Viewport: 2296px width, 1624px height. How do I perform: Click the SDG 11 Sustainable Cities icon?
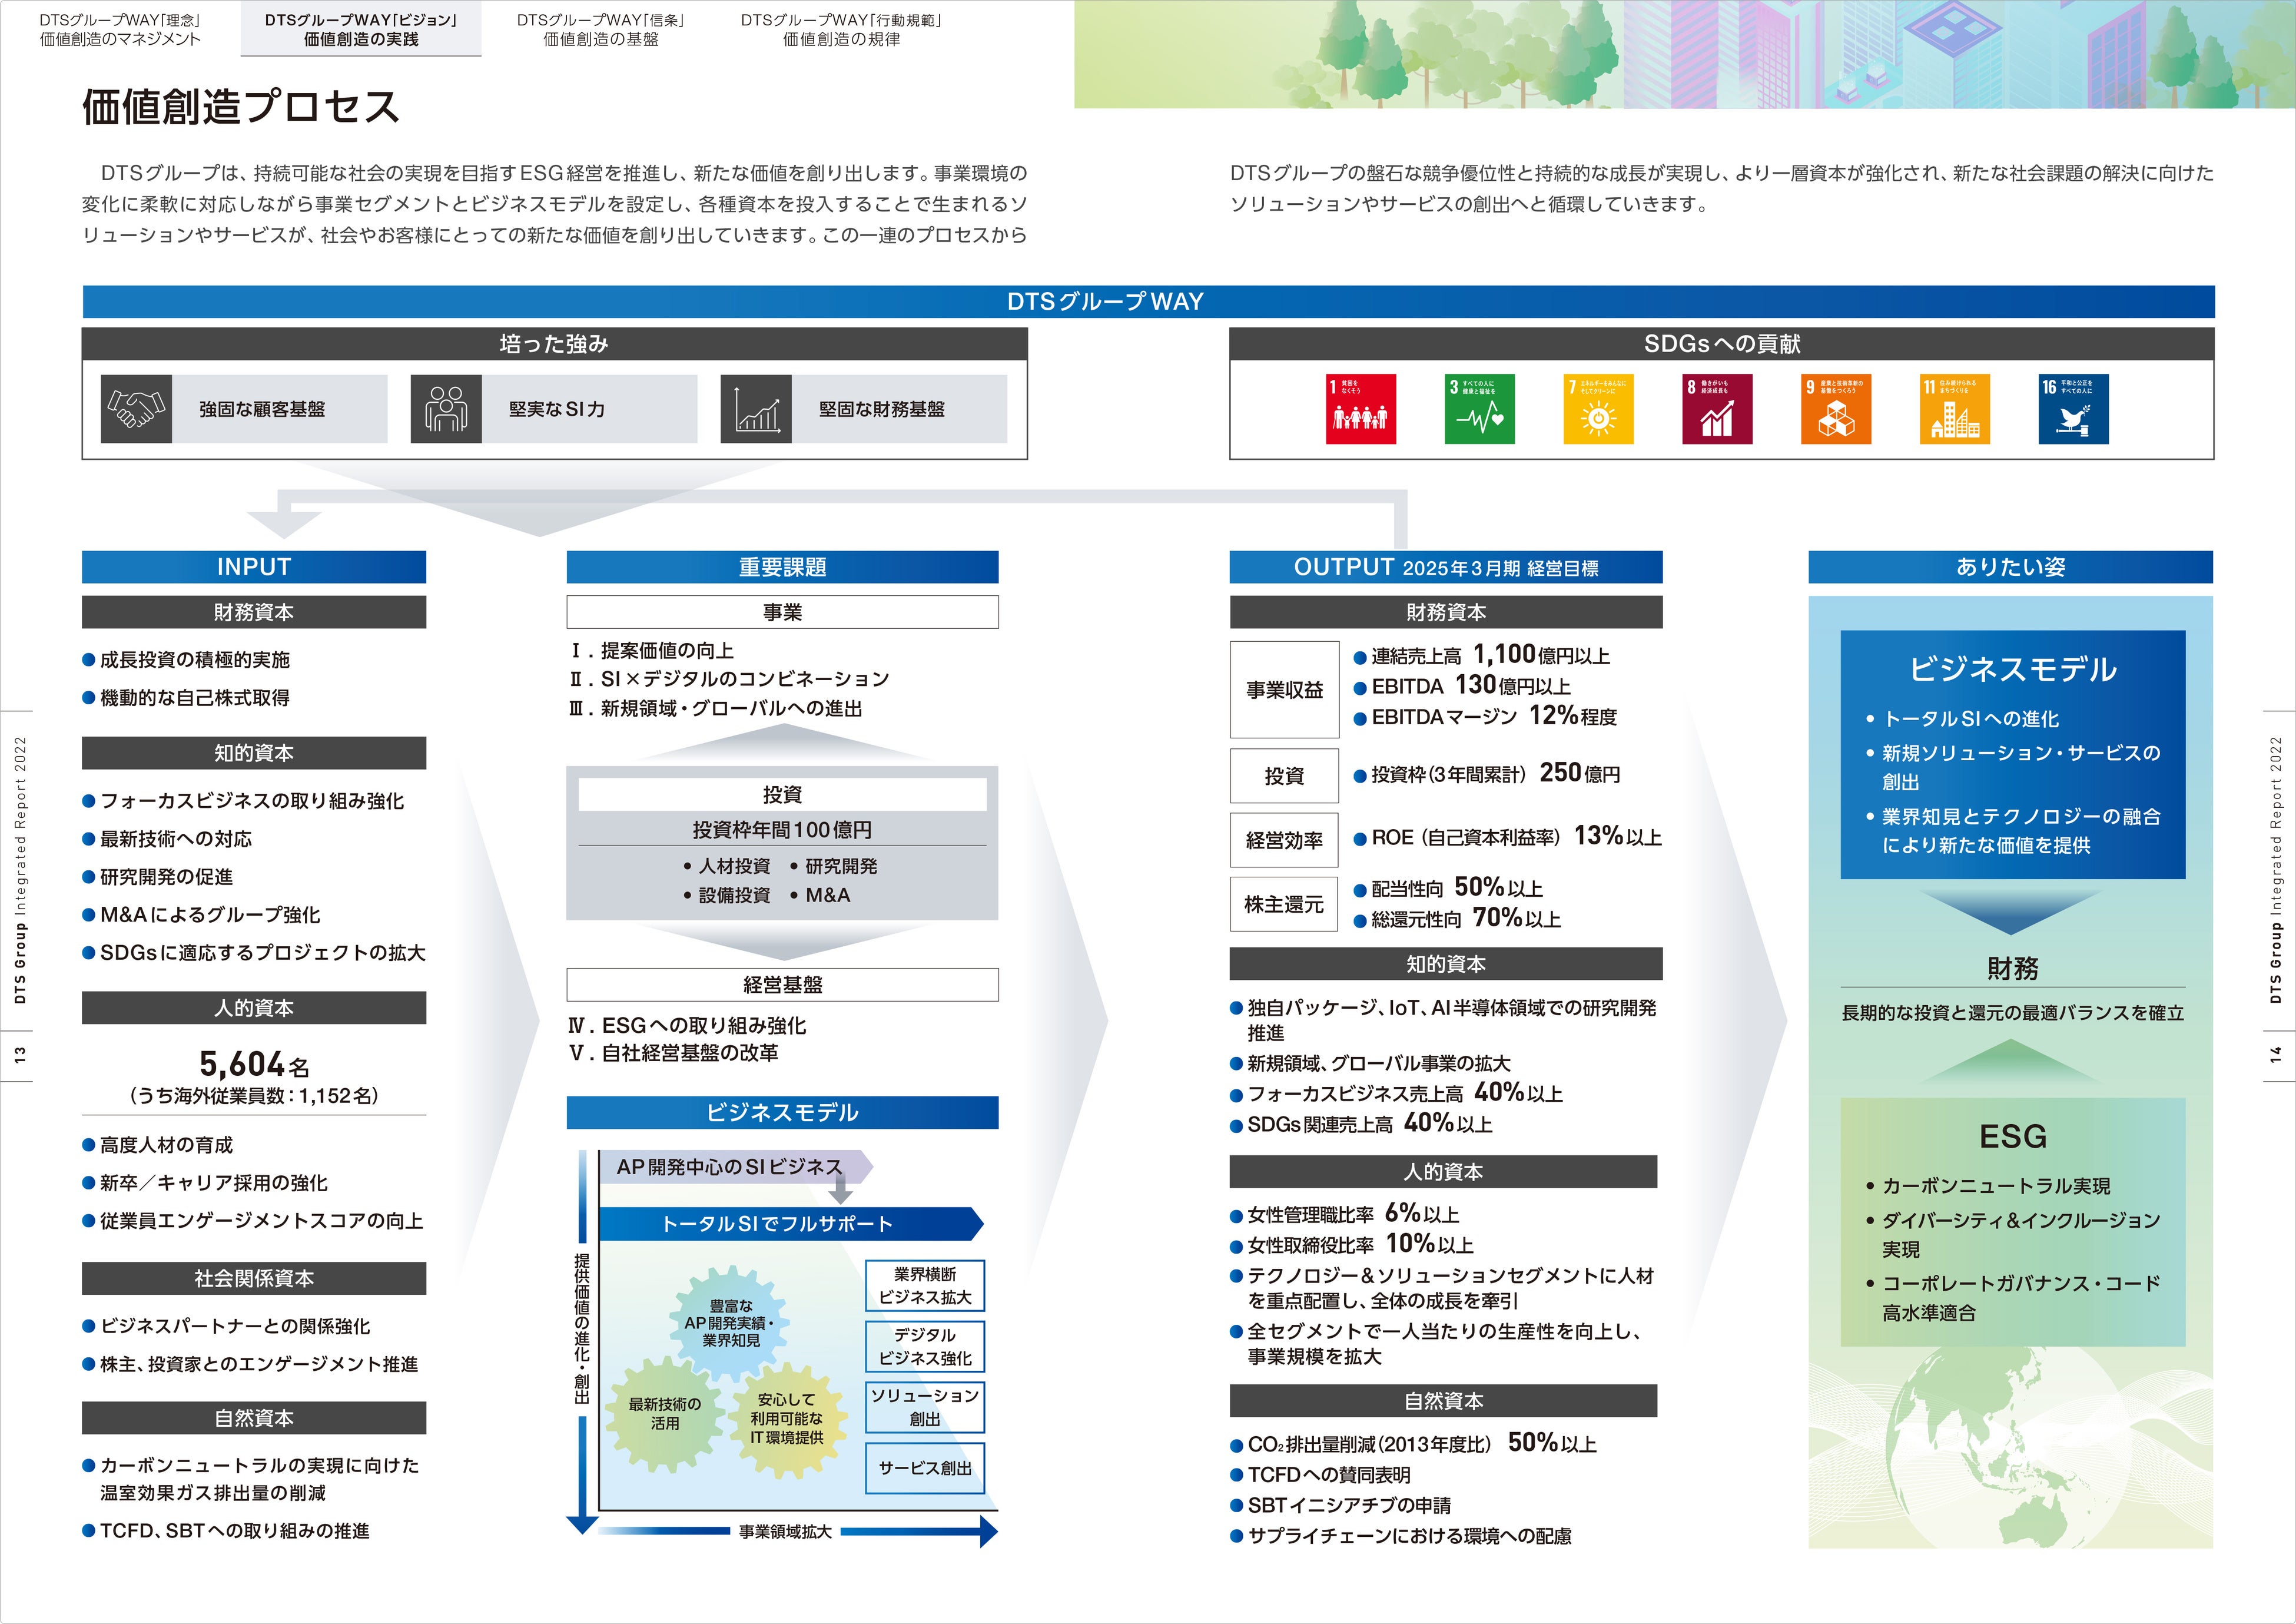pyautogui.click(x=1955, y=409)
